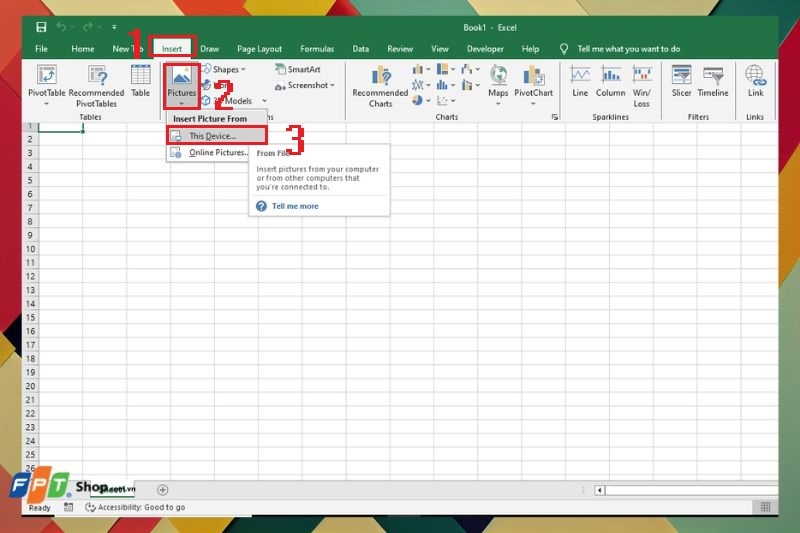Follow the Tell me more link
Screen dimensions: 800x533
[295, 206]
